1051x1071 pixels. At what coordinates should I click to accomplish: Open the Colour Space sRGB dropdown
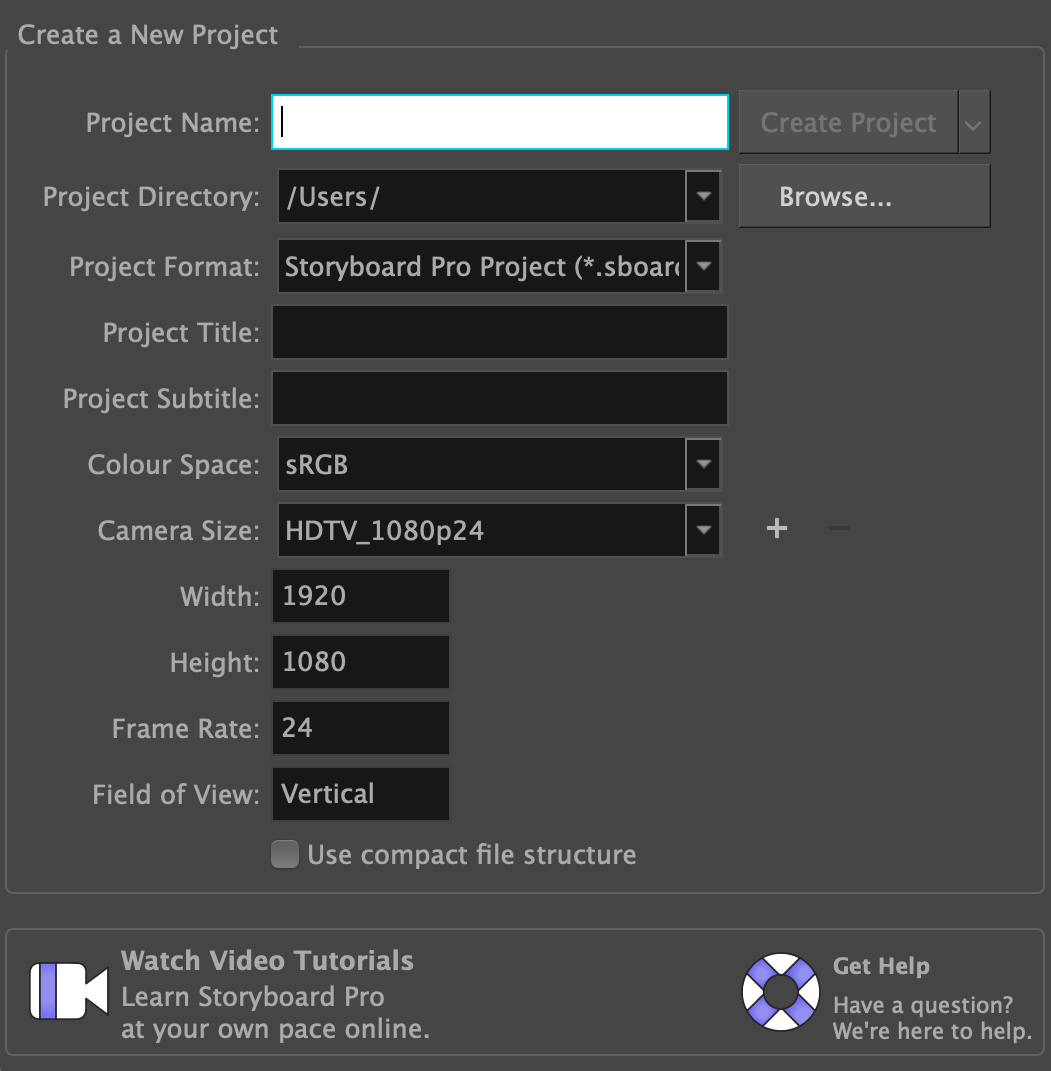click(703, 464)
